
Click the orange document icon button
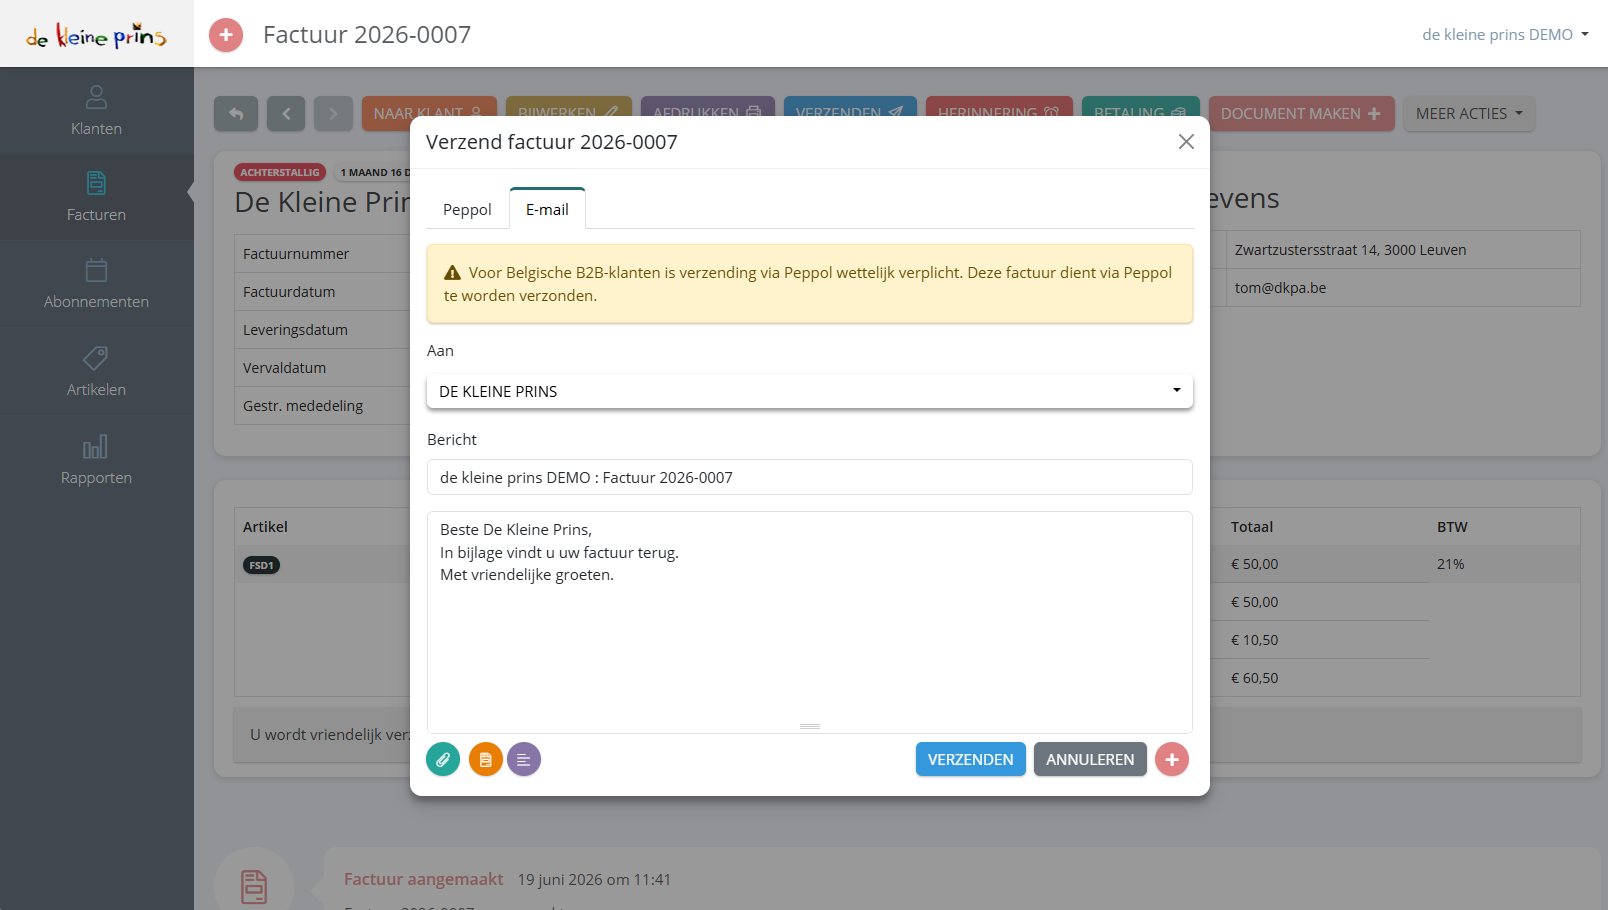pos(486,759)
